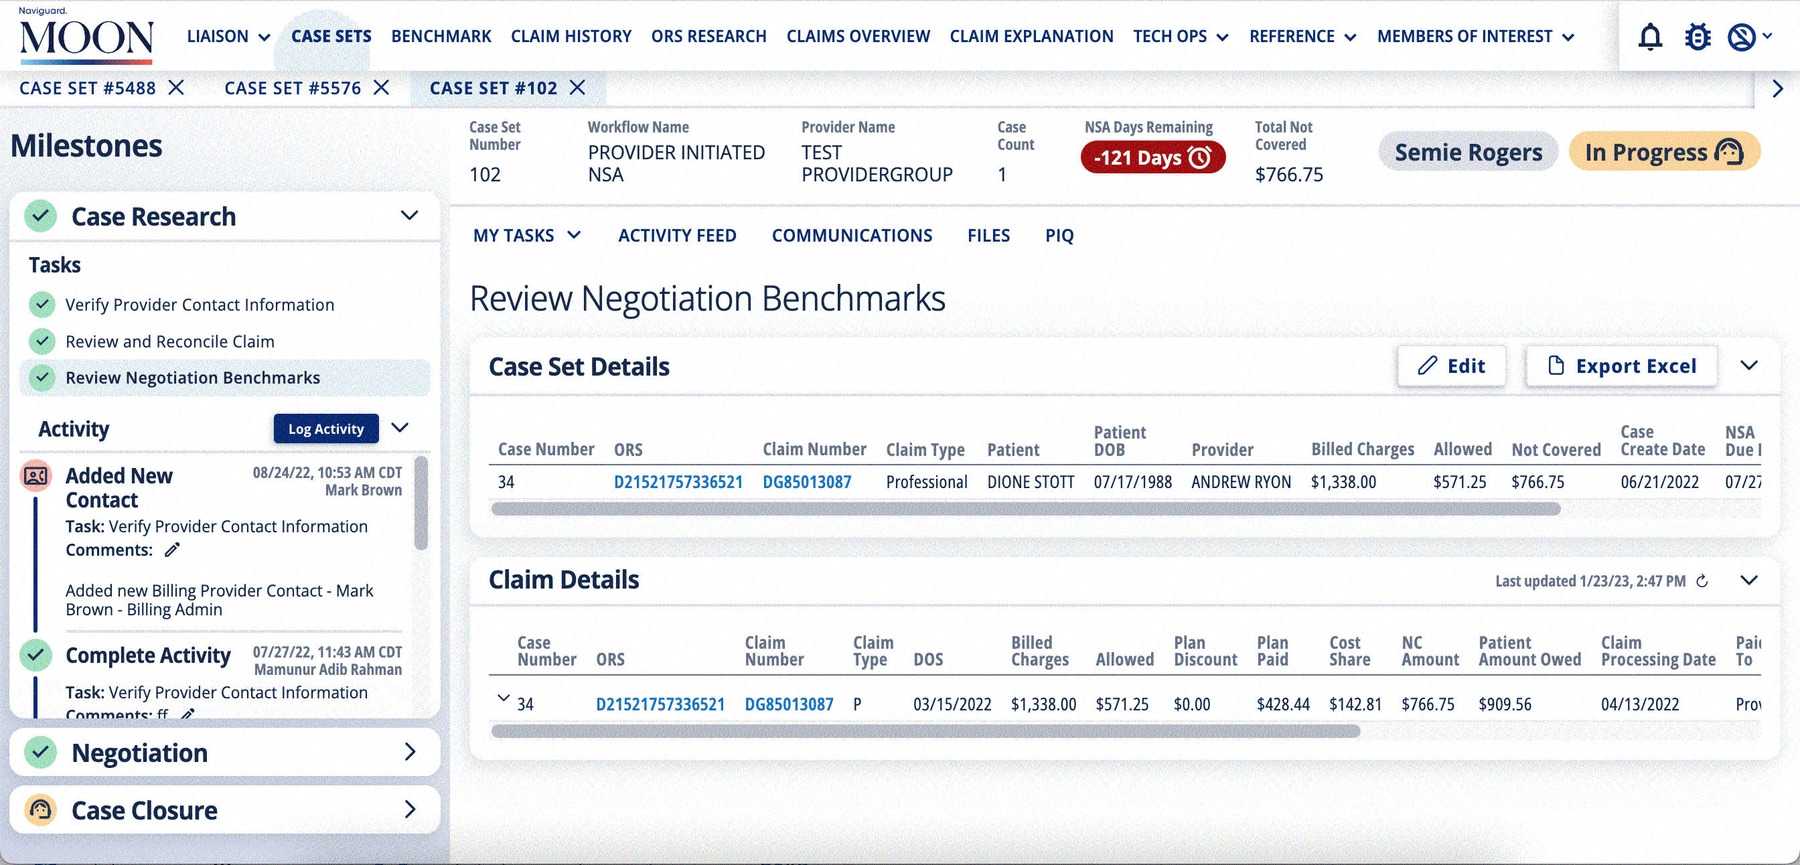The width and height of the screenshot is (1800, 865).
Task: Open the user profile icon menu
Action: 1743,37
